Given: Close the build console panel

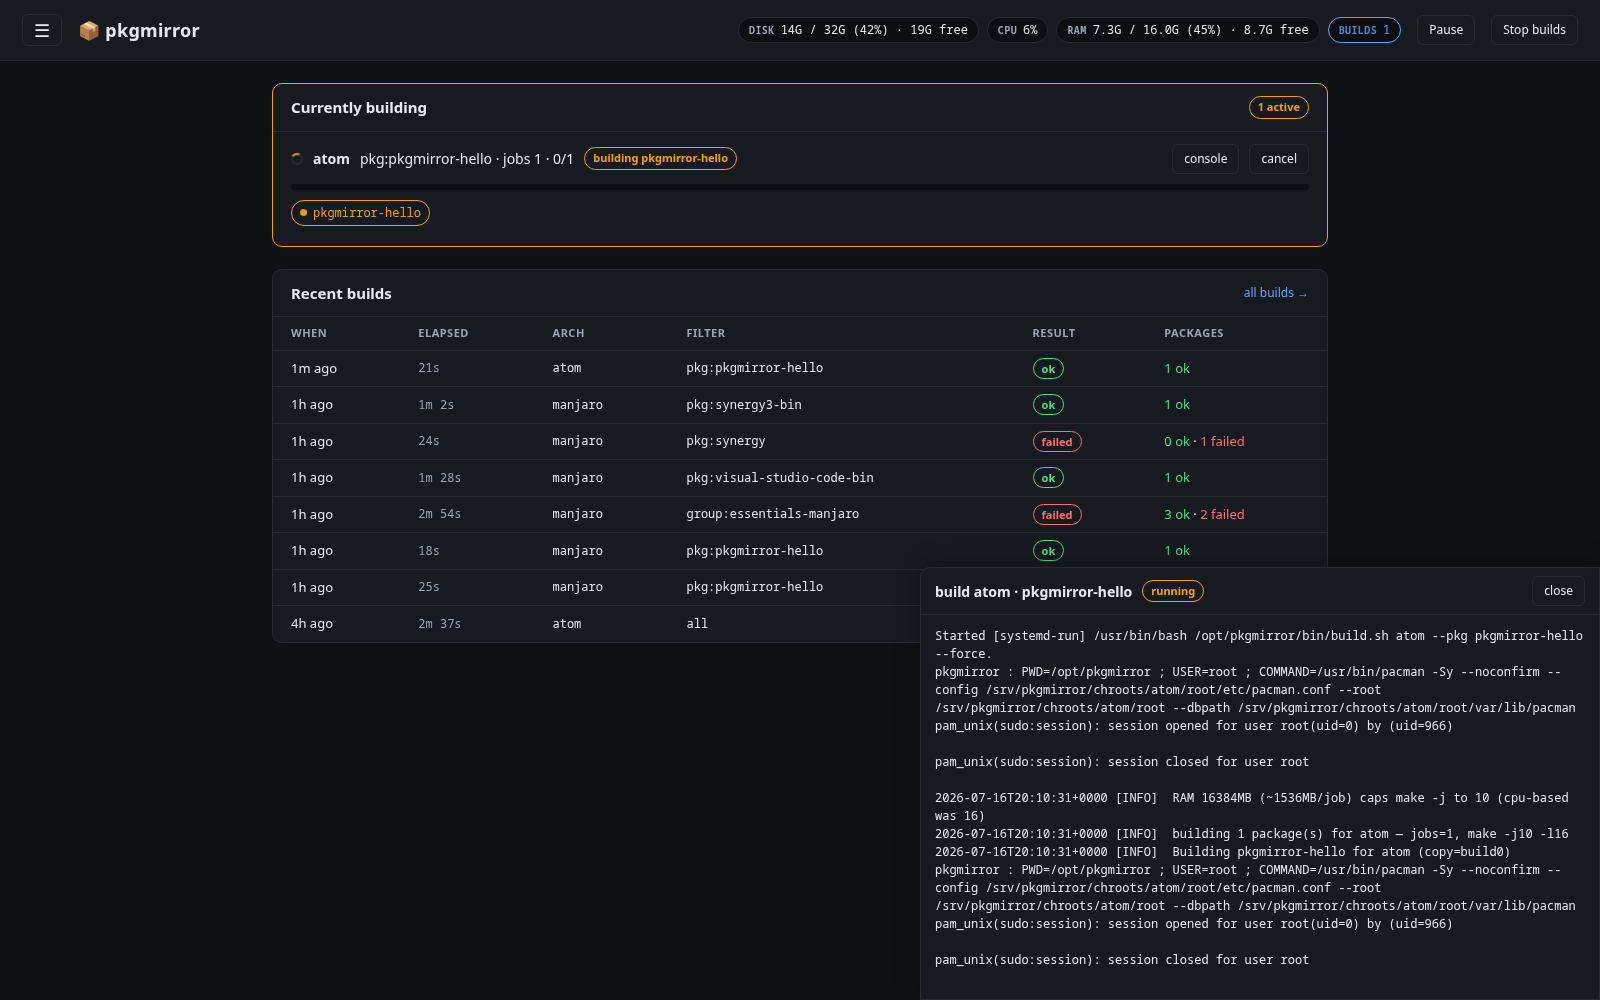Looking at the screenshot, I should (1558, 591).
